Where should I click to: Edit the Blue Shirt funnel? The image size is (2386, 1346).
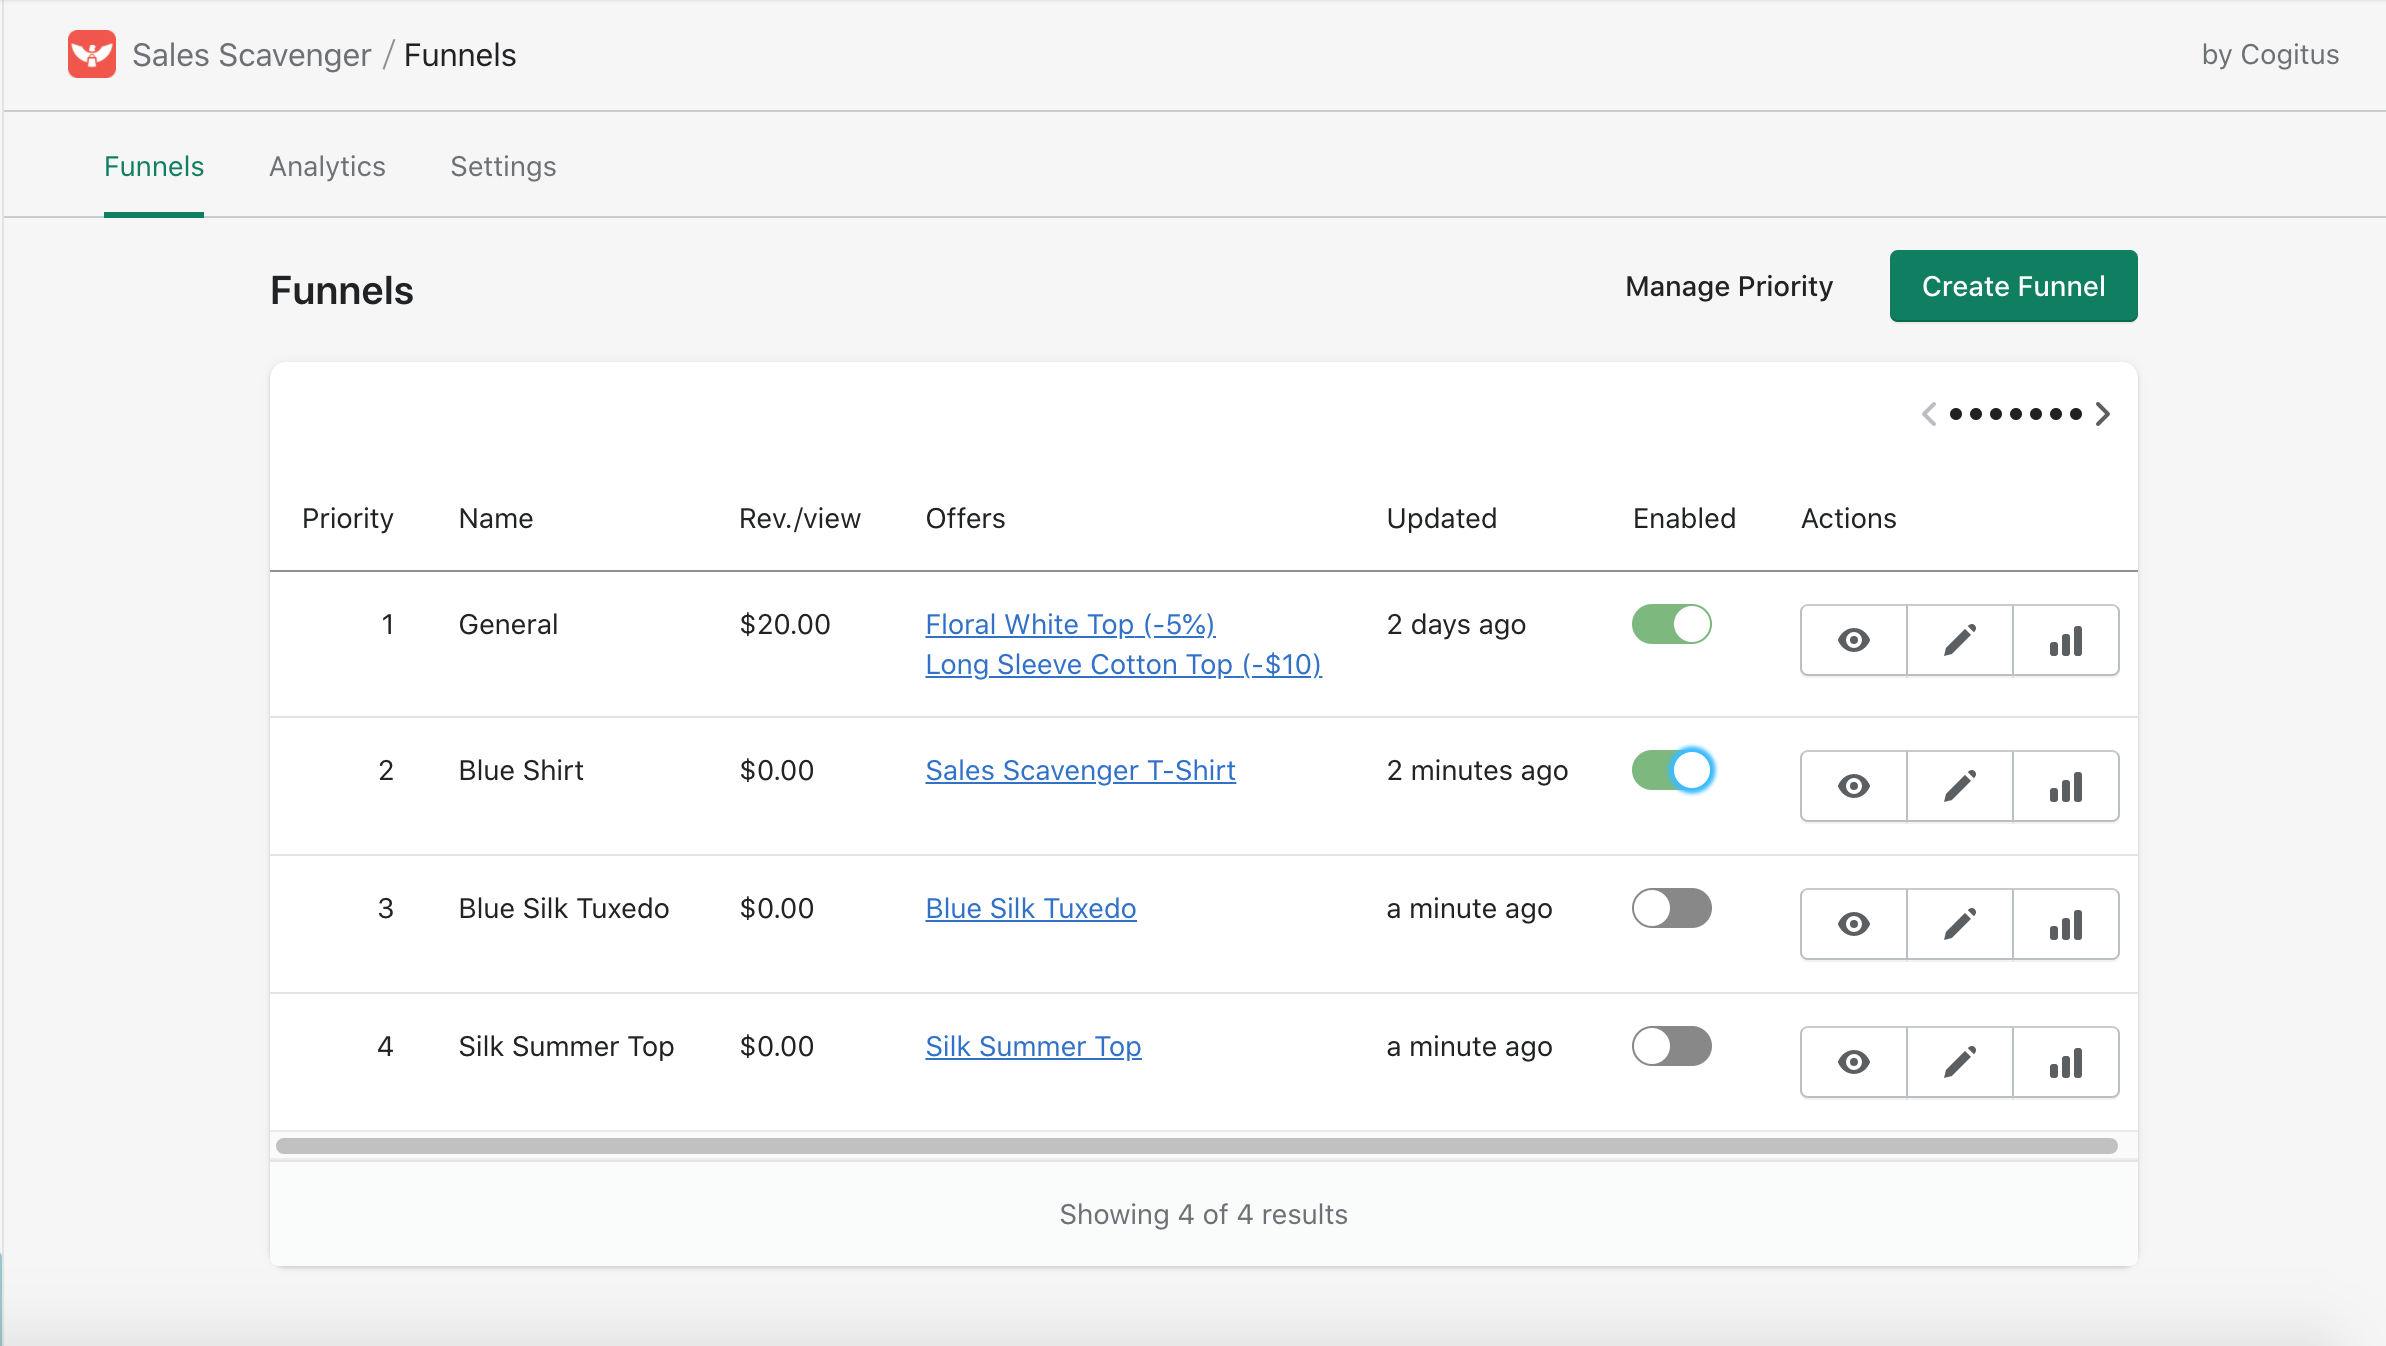point(1959,786)
